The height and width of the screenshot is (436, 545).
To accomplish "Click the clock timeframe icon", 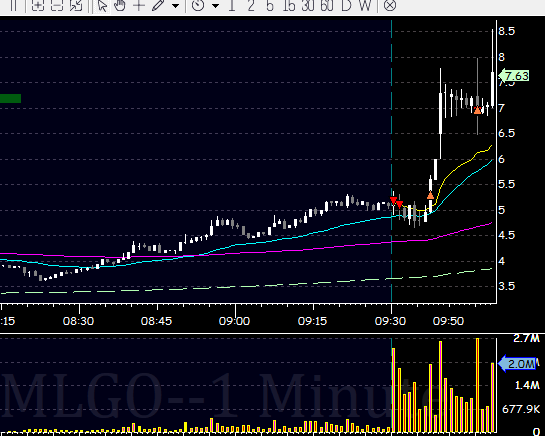I will tap(198, 5).
